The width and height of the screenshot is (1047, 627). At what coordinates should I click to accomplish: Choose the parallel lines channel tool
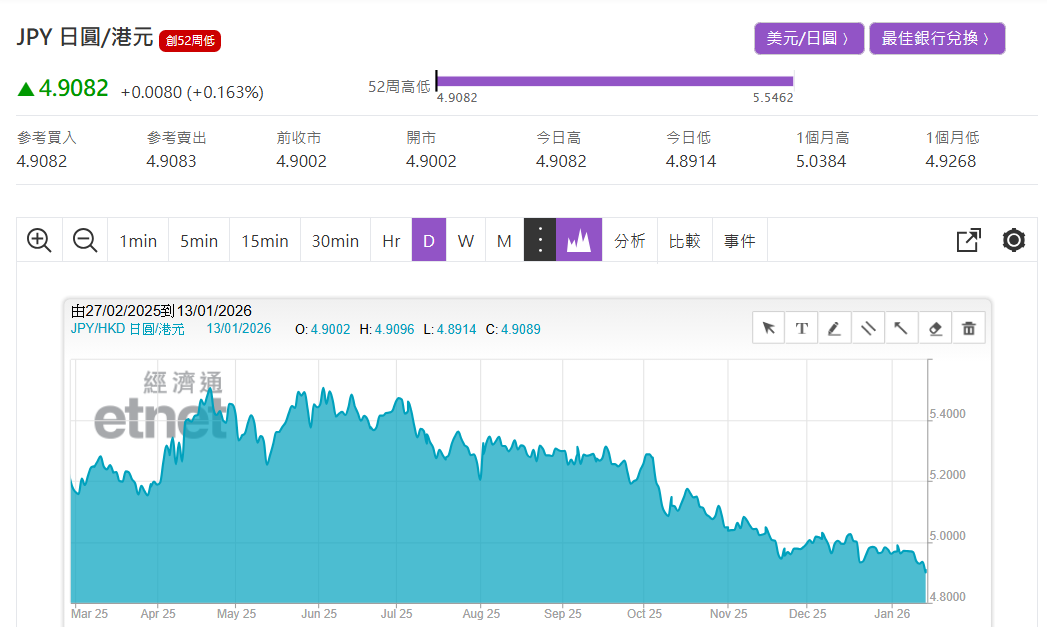coord(868,328)
